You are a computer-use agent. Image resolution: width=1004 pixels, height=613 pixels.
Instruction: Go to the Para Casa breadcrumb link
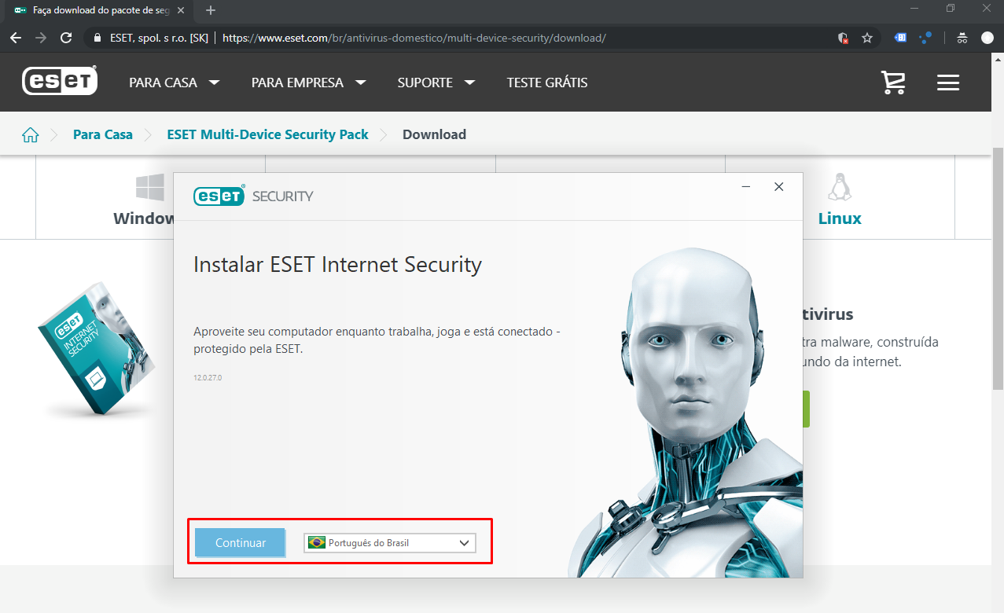click(x=102, y=135)
